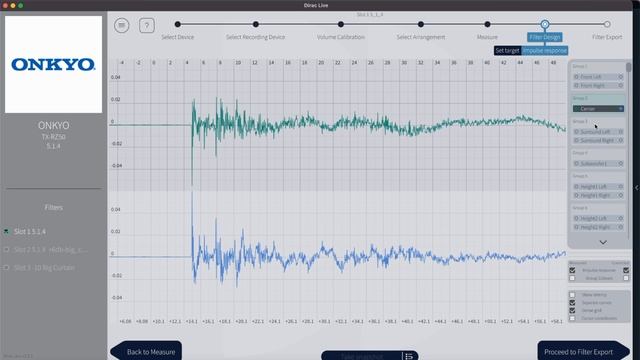Image resolution: width=640 pixels, height=360 pixels.
Task: Click the Take snapshot button
Action: pyautogui.click(x=362, y=356)
